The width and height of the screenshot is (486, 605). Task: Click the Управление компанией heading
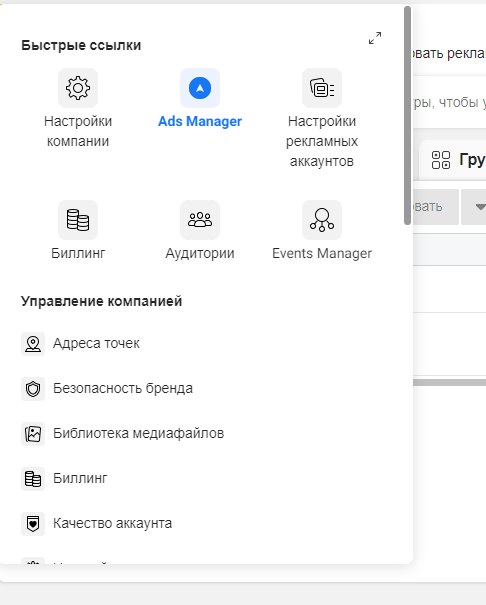[x=101, y=301]
